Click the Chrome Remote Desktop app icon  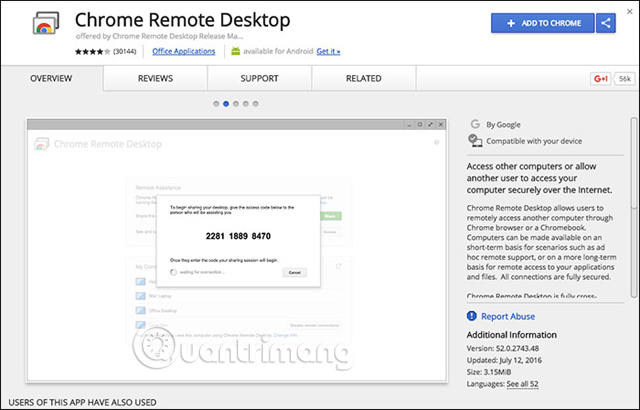pyautogui.click(x=46, y=23)
